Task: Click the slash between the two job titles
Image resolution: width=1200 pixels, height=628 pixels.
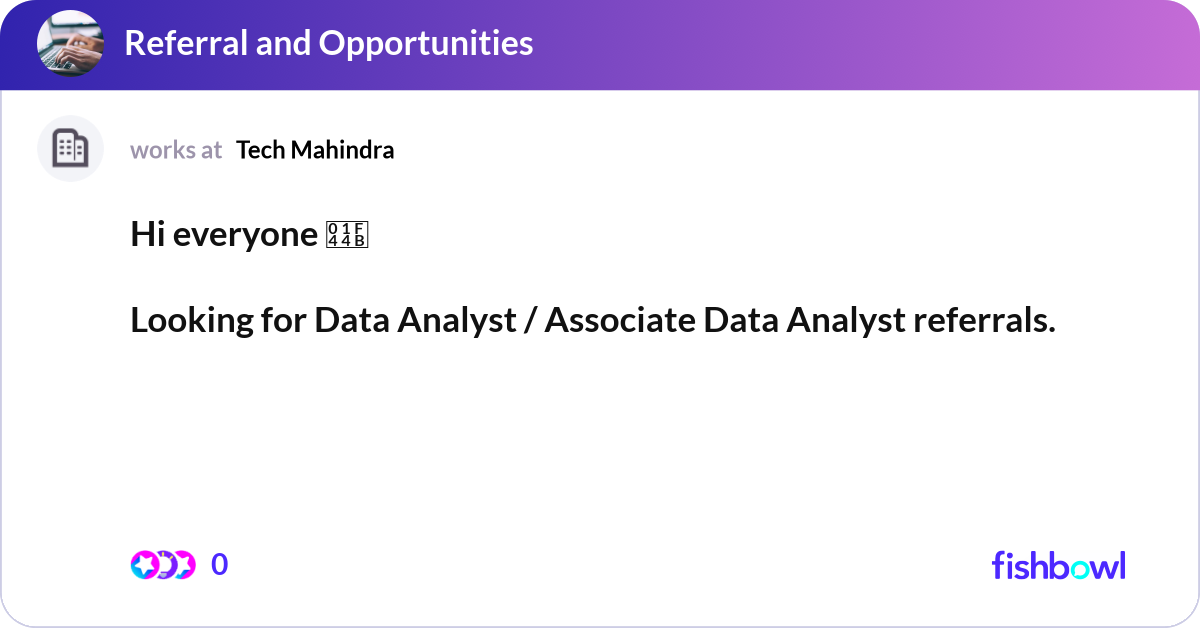Action: tap(529, 321)
